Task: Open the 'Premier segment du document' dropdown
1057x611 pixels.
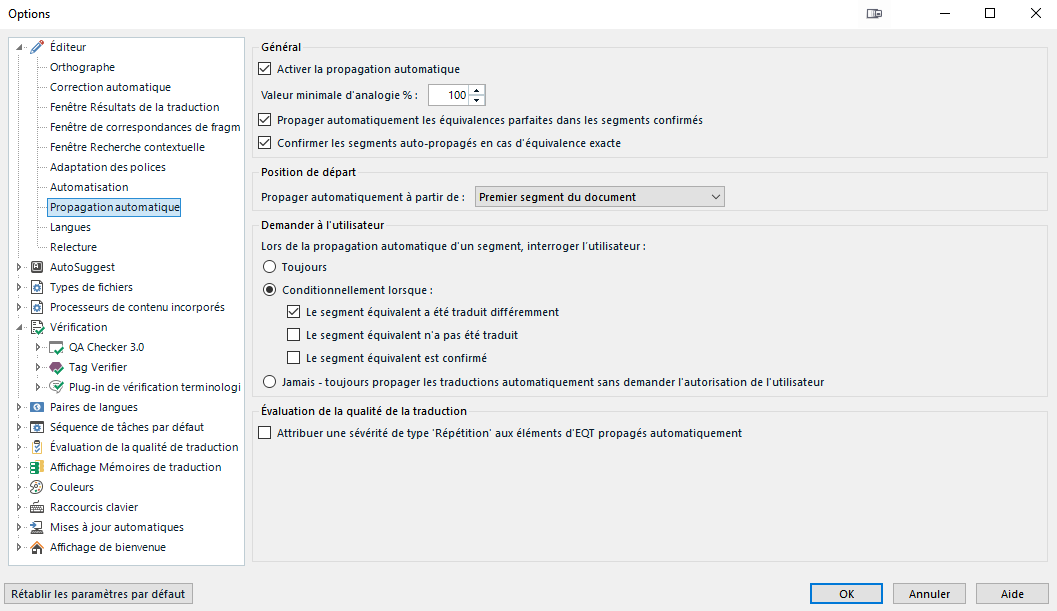Action: click(x=716, y=196)
